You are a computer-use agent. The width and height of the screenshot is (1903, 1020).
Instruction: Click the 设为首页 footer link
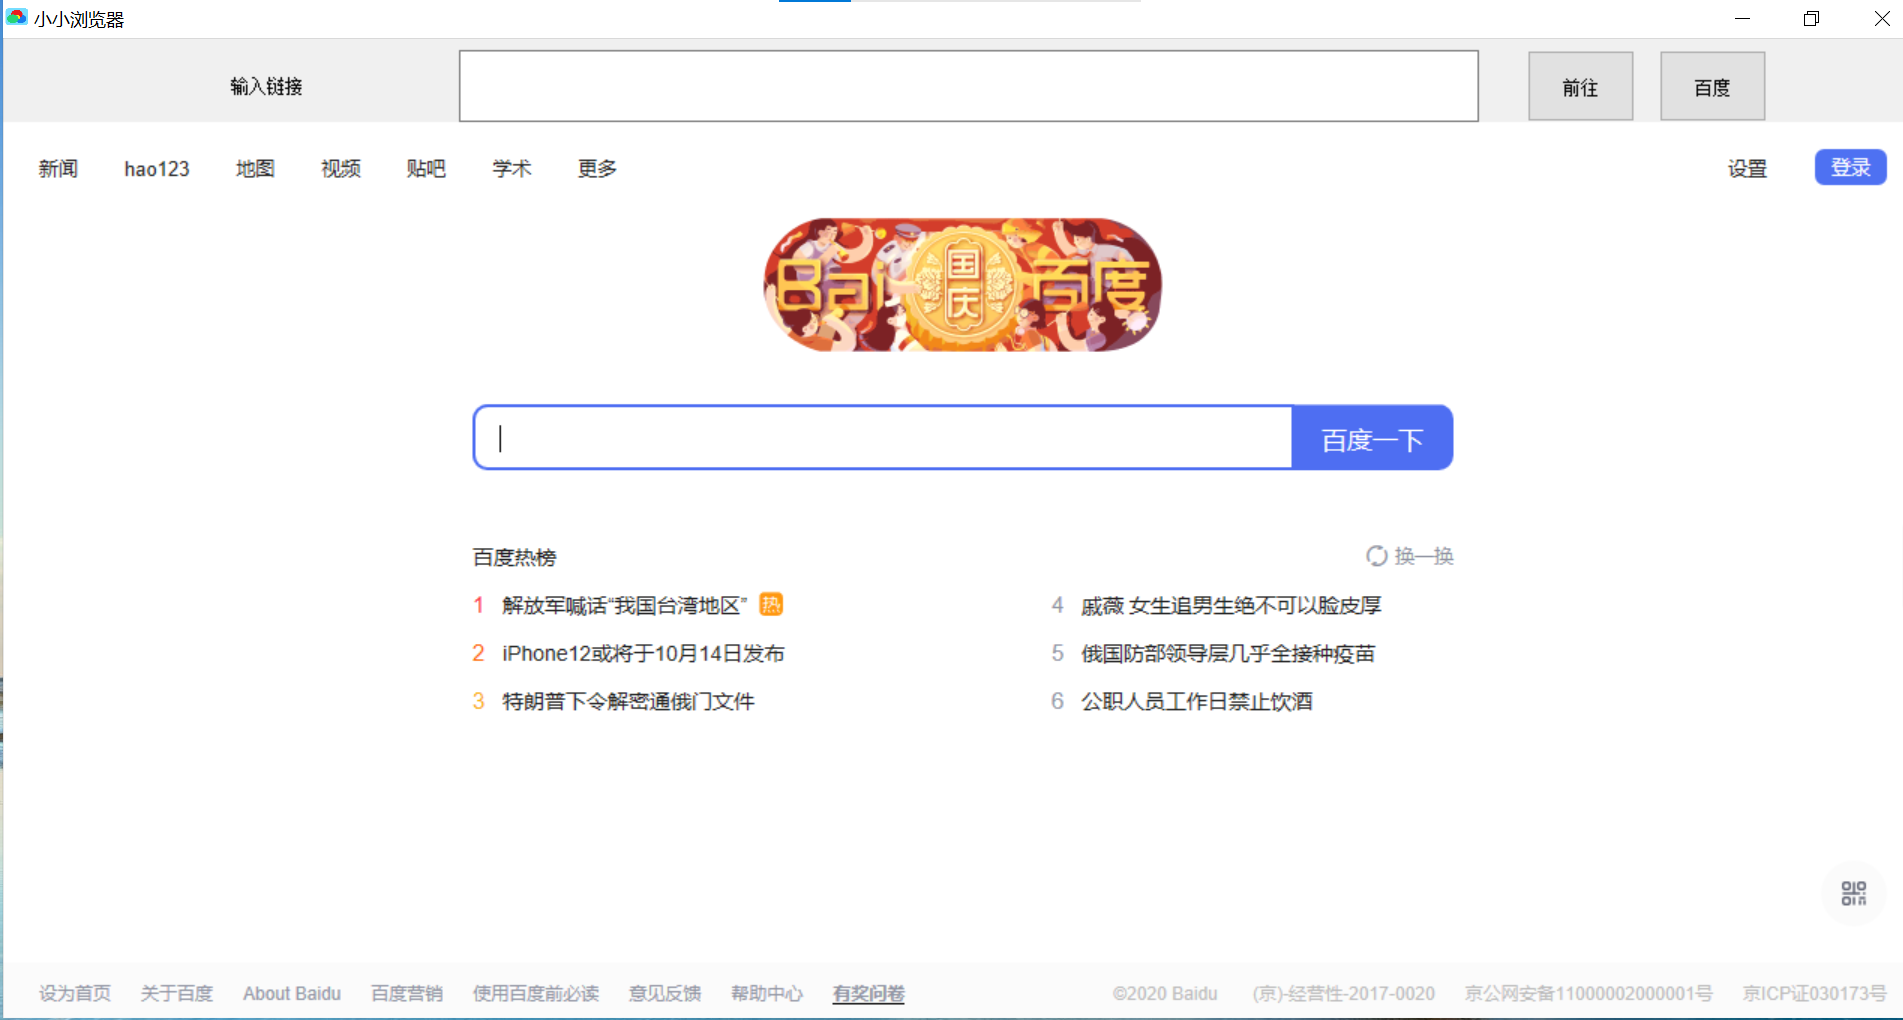(75, 993)
